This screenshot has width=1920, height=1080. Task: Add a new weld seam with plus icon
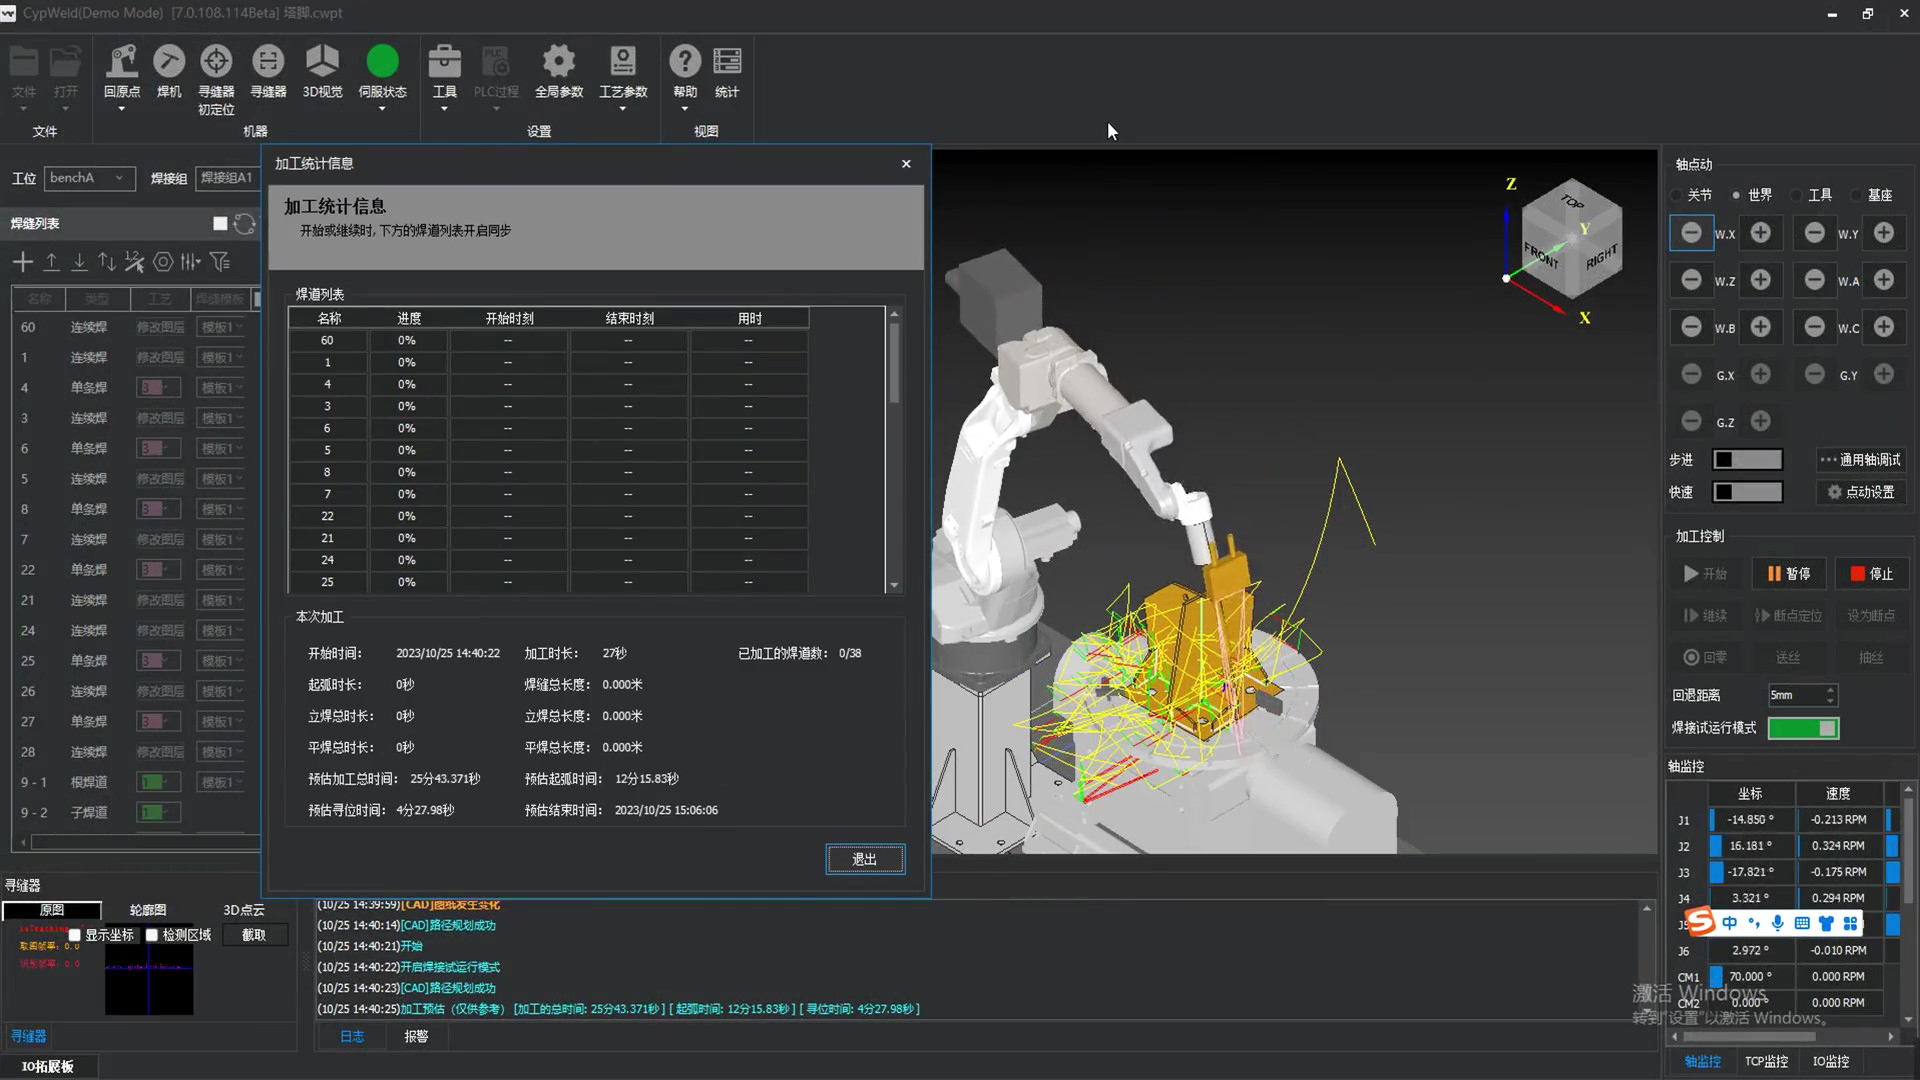click(23, 262)
